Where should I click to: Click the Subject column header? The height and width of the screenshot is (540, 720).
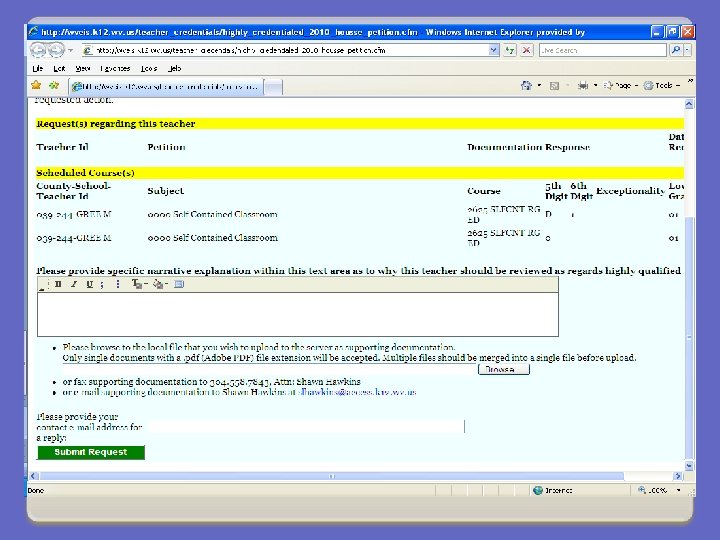point(166,191)
